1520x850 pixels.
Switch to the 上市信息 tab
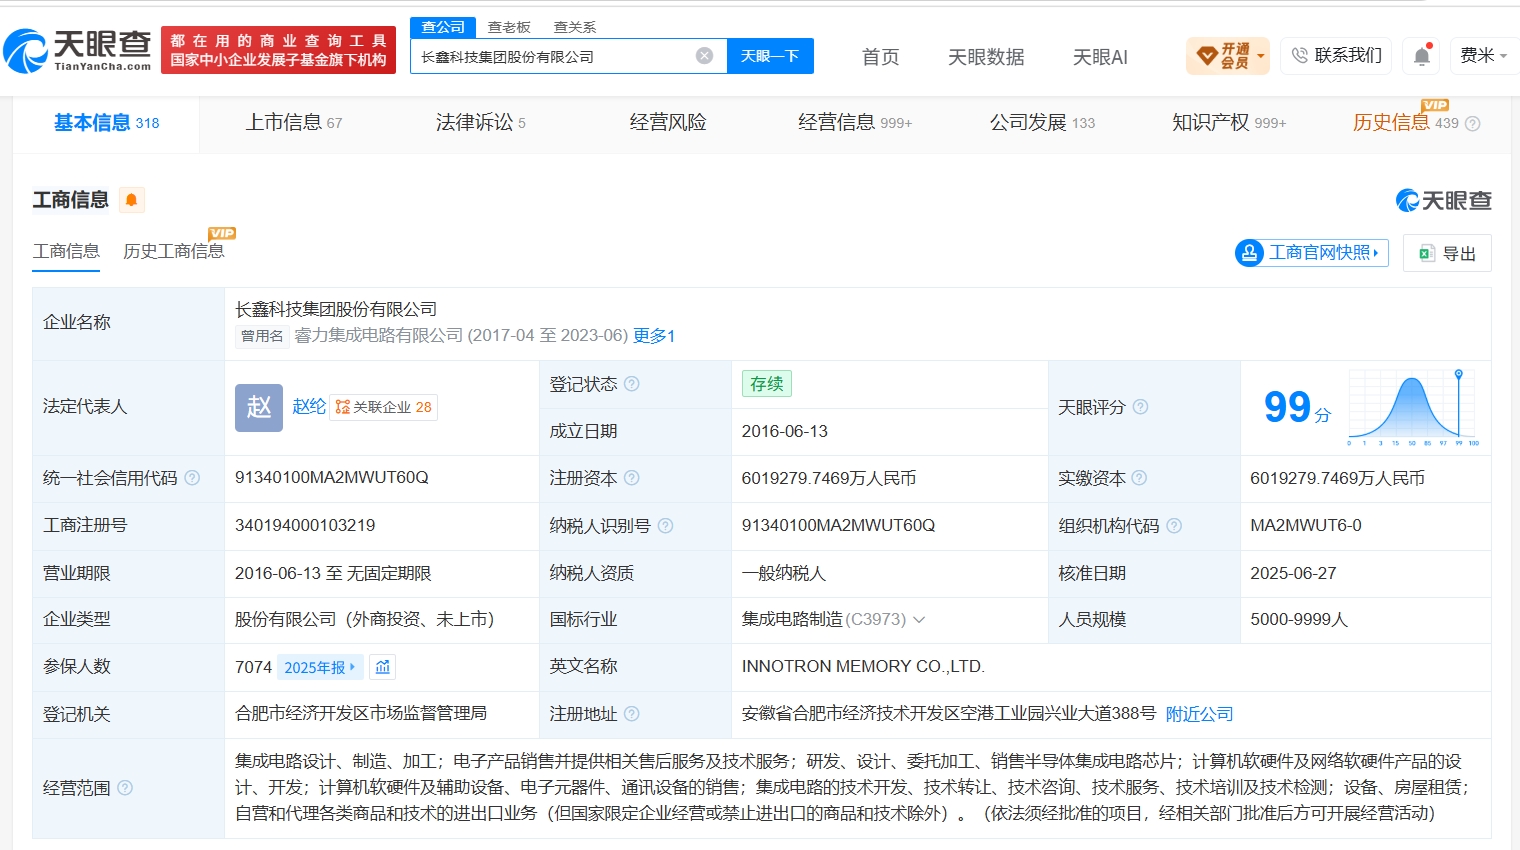coord(294,123)
